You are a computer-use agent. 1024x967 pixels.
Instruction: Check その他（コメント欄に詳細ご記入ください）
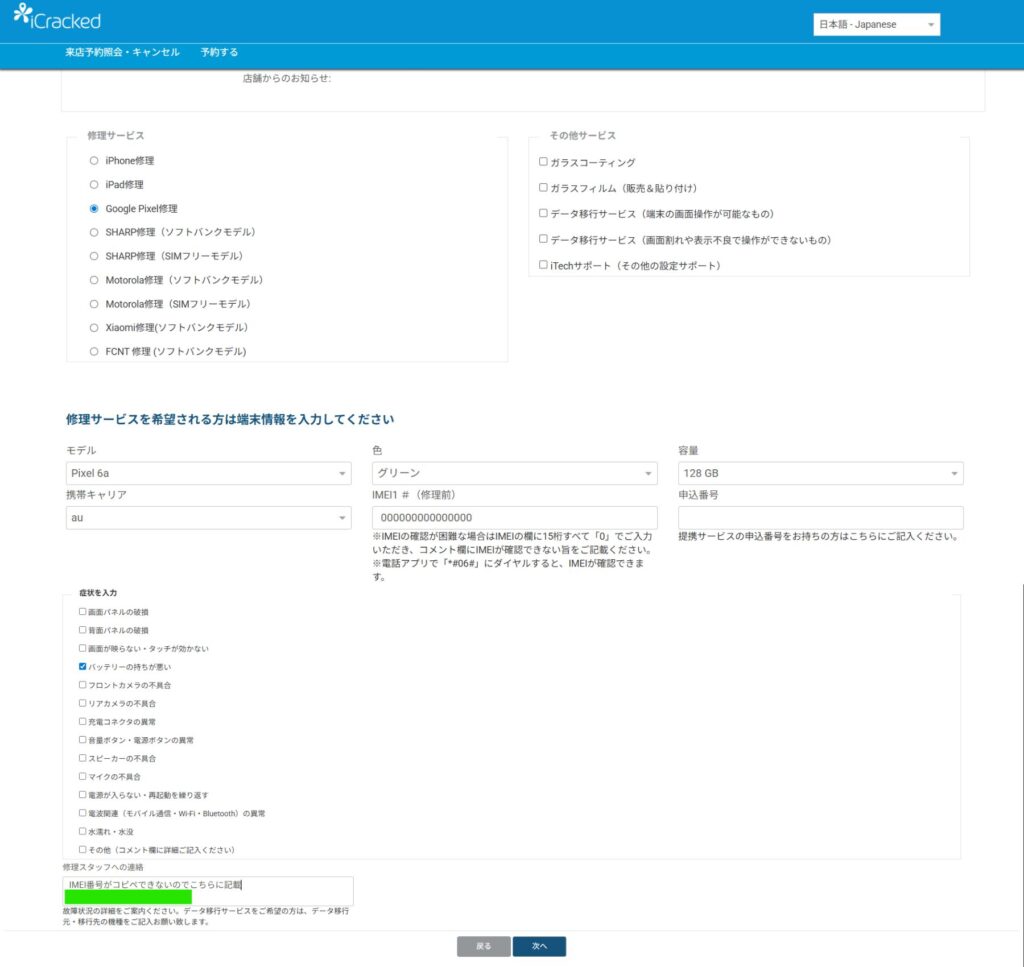(x=82, y=849)
